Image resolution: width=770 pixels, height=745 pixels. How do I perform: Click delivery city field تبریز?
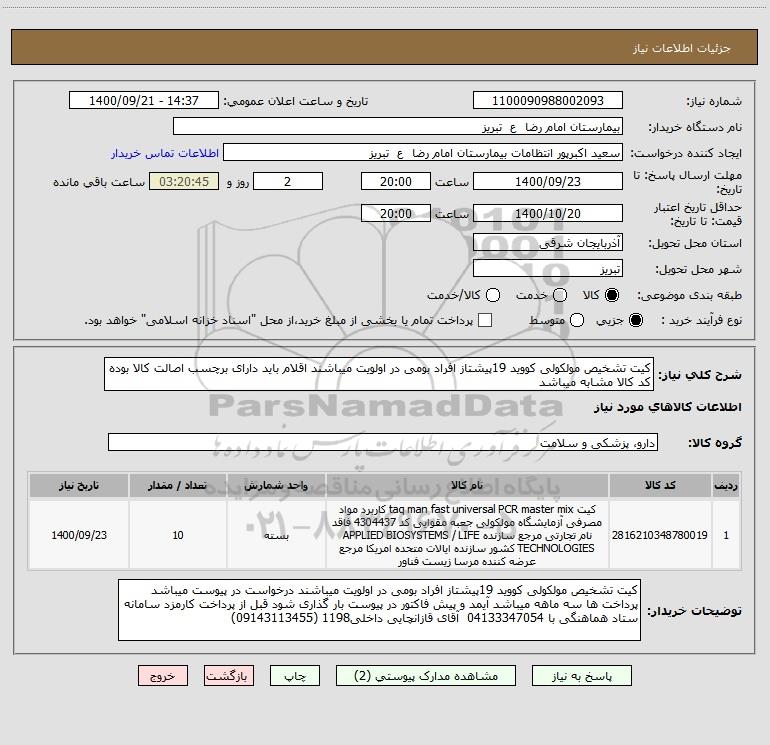tap(548, 268)
